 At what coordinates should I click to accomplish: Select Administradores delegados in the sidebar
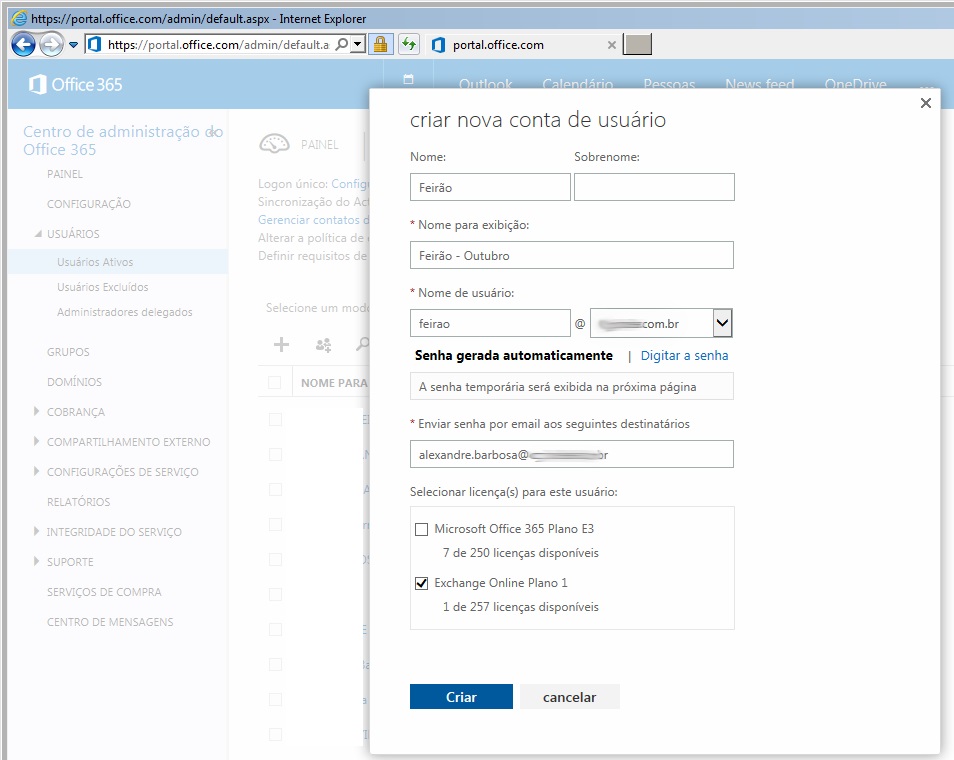pos(125,312)
